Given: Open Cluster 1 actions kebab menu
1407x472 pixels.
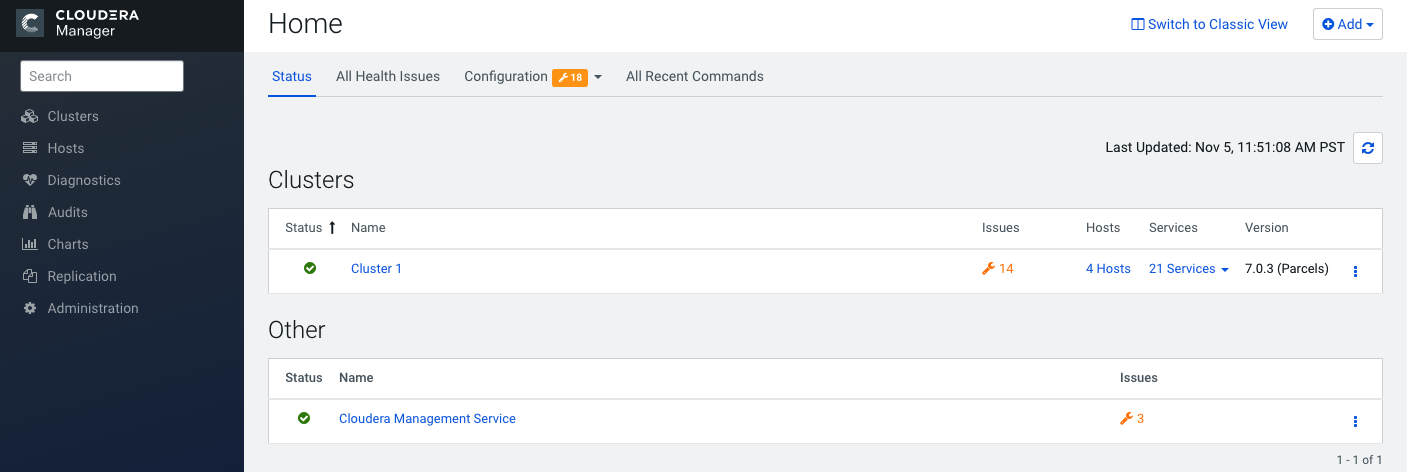Looking at the screenshot, I should (x=1355, y=271).
